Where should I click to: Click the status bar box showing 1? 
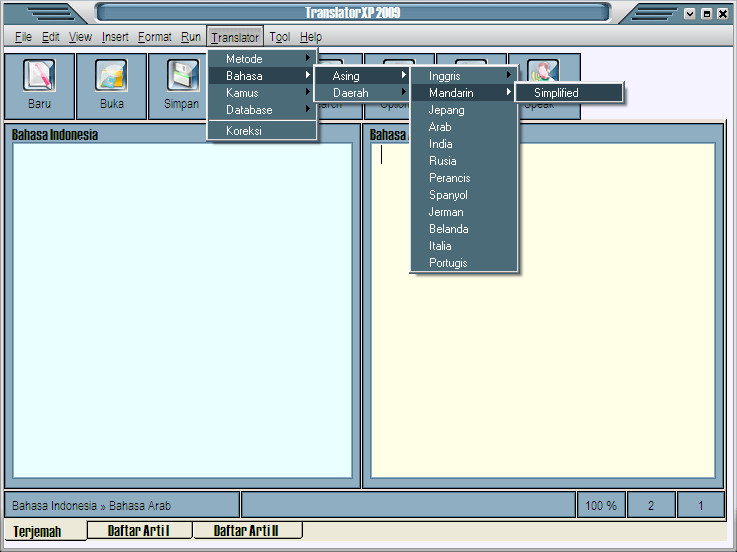coord(701,505)
